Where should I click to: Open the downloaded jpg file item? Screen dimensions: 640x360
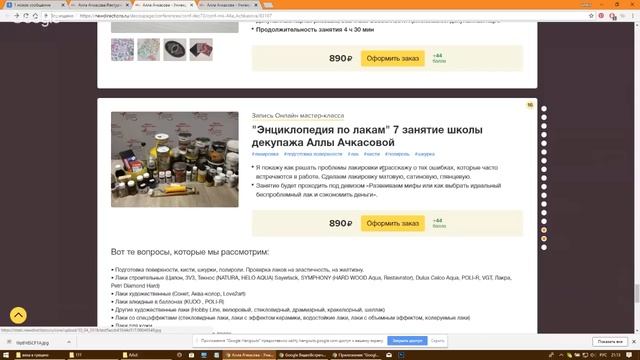tap(33, 342)
